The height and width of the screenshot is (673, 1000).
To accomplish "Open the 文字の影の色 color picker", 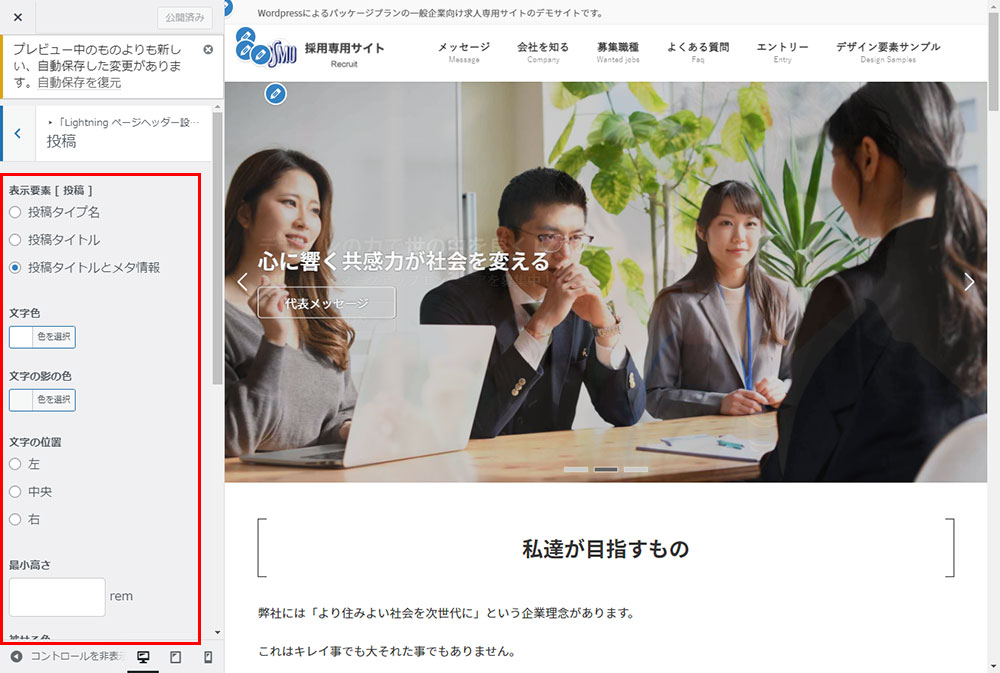I will tap(42, 400).
